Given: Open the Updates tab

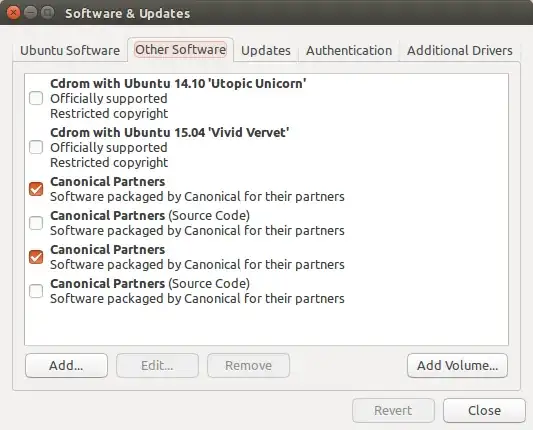Looking at the screenshot, I should [266, 50].
